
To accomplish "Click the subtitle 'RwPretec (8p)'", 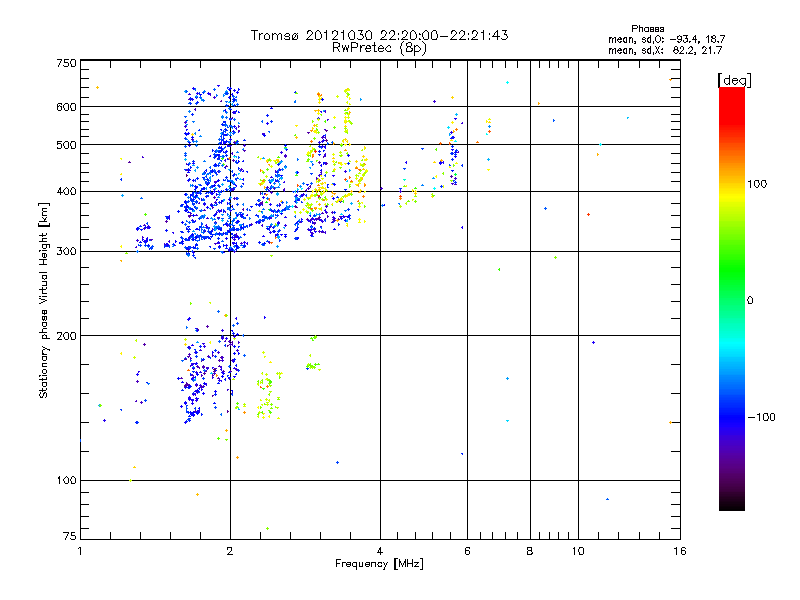I will [379, 48].
